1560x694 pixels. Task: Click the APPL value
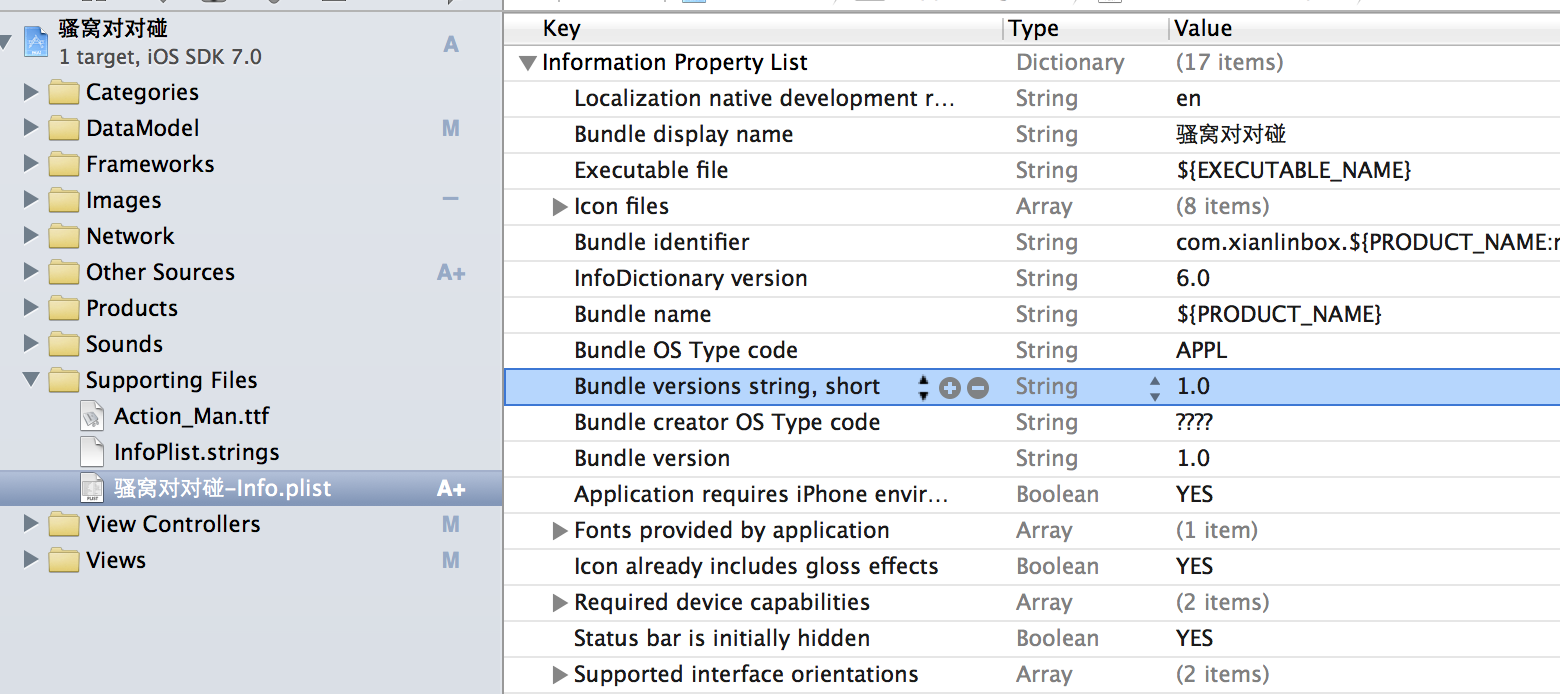(1202, 351)
